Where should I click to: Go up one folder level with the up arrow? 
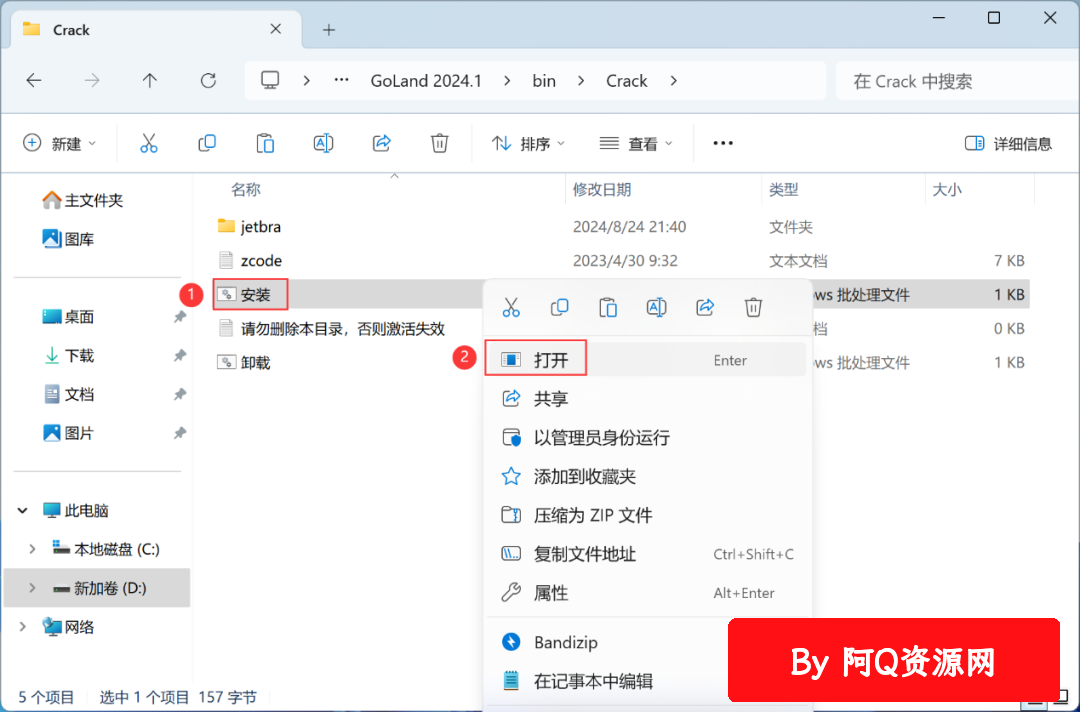[x=149, y=81]
